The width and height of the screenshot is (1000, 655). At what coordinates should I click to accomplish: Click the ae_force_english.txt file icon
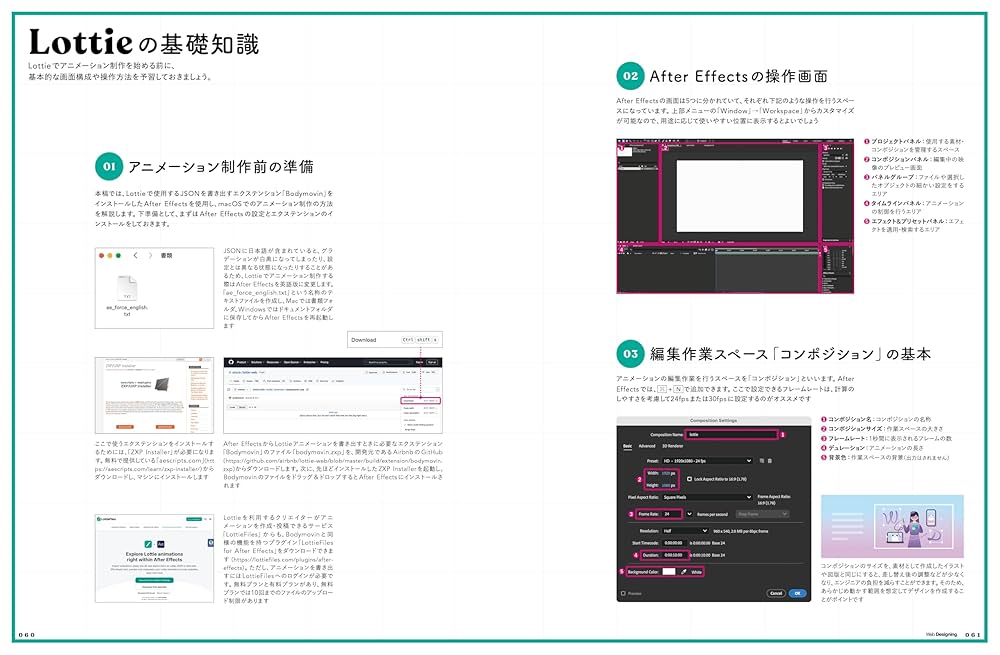[127, 287]
